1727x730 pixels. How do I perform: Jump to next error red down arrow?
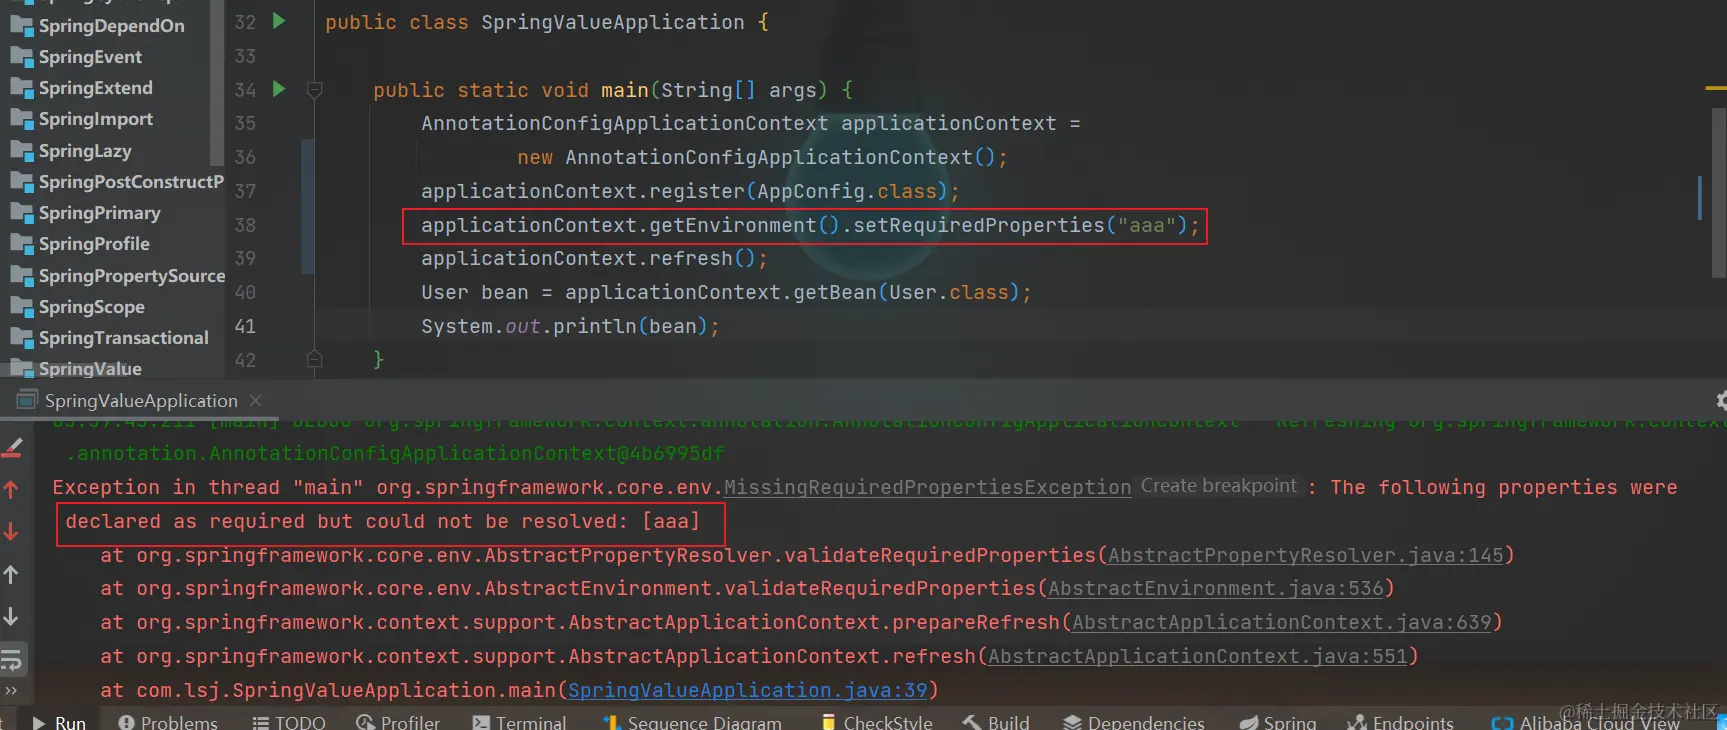pos(11,531)
